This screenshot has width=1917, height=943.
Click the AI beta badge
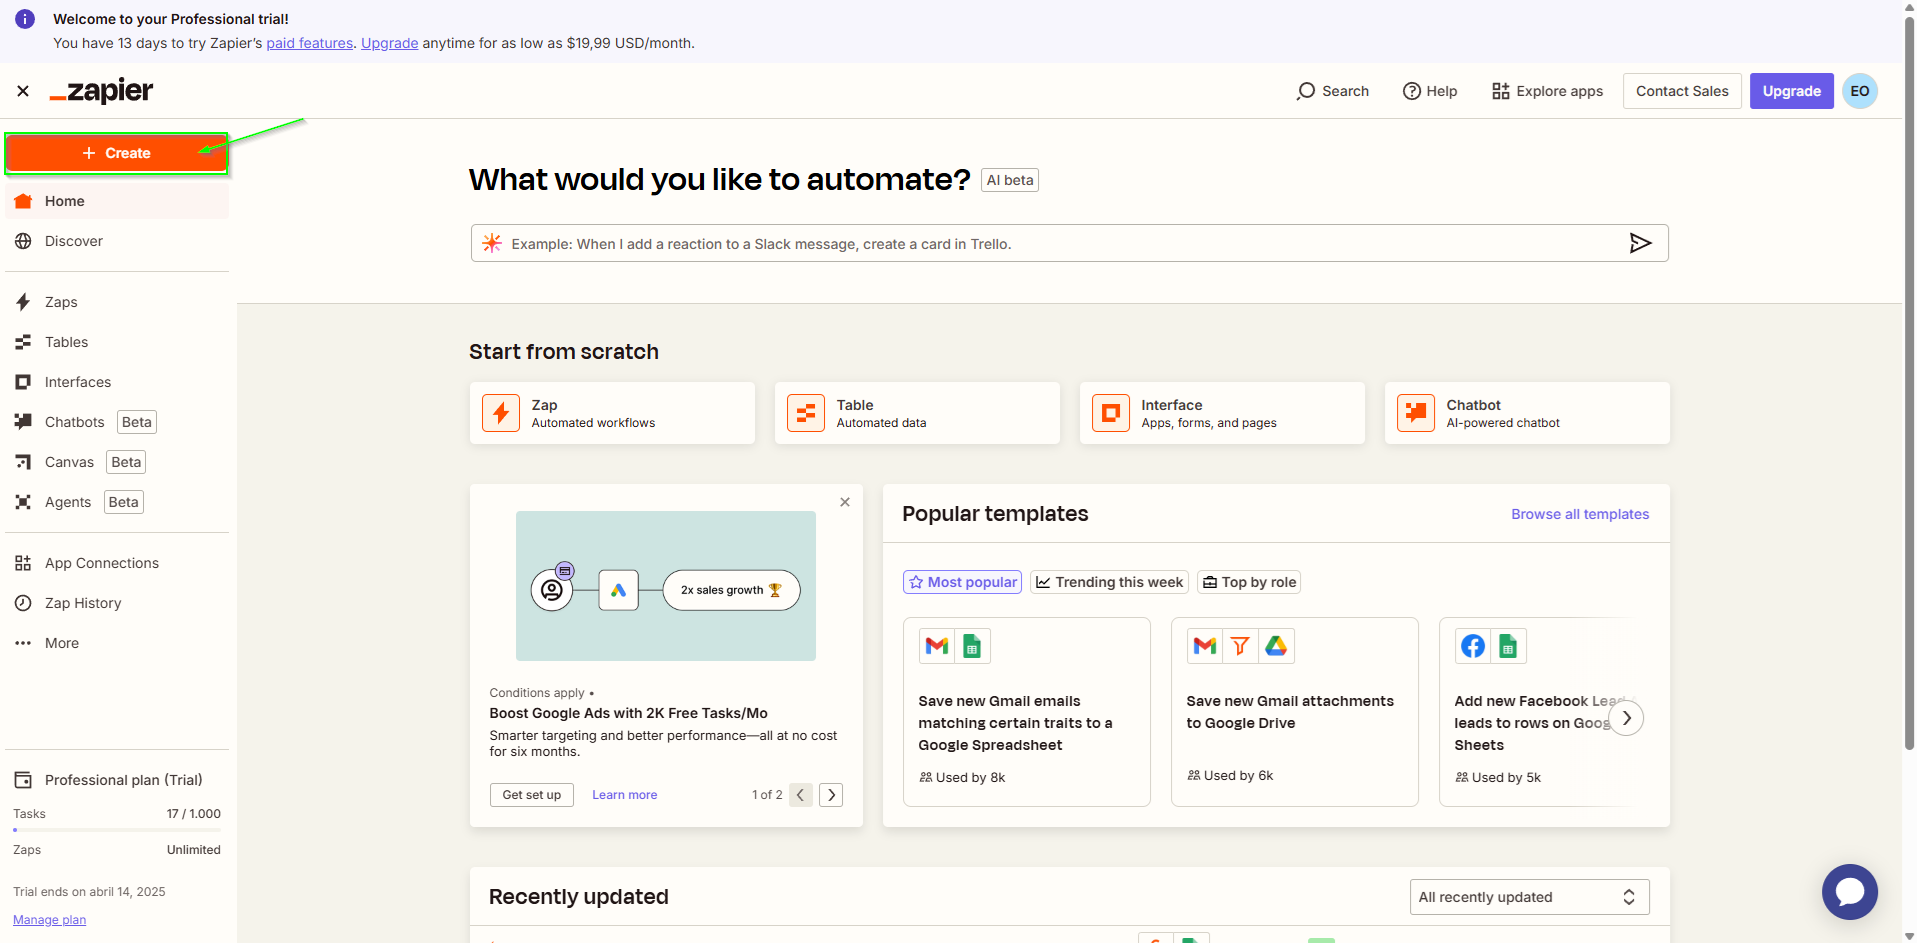pos(1010,180)
